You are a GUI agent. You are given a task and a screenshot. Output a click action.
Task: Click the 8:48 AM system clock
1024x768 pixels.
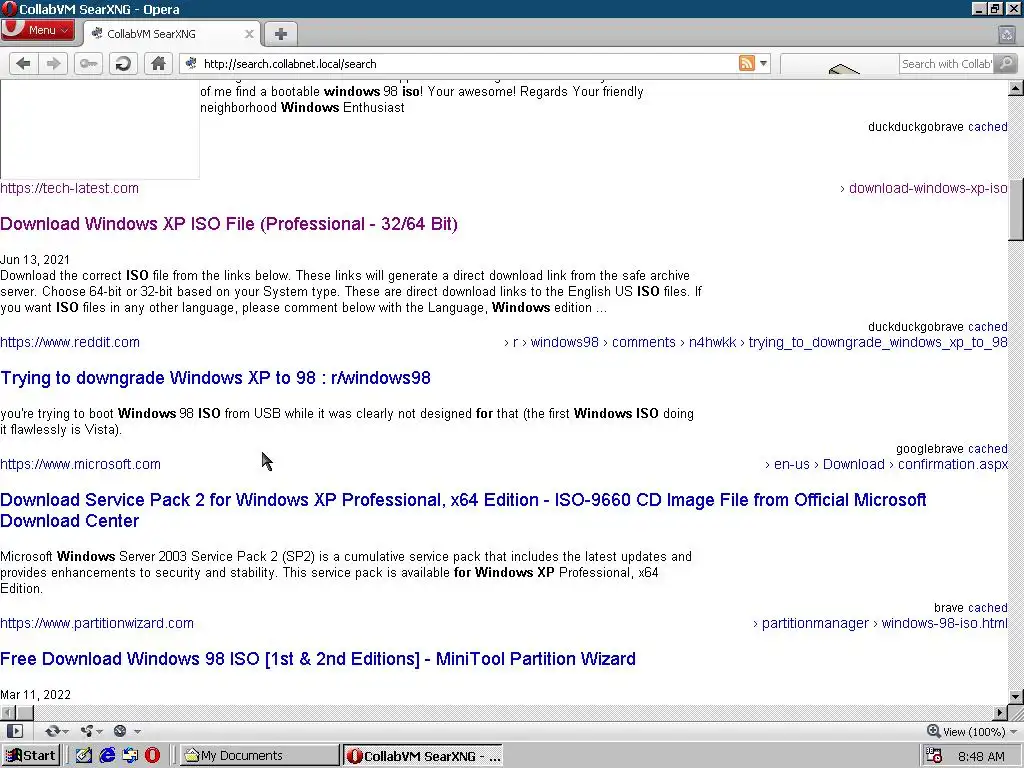981,756
